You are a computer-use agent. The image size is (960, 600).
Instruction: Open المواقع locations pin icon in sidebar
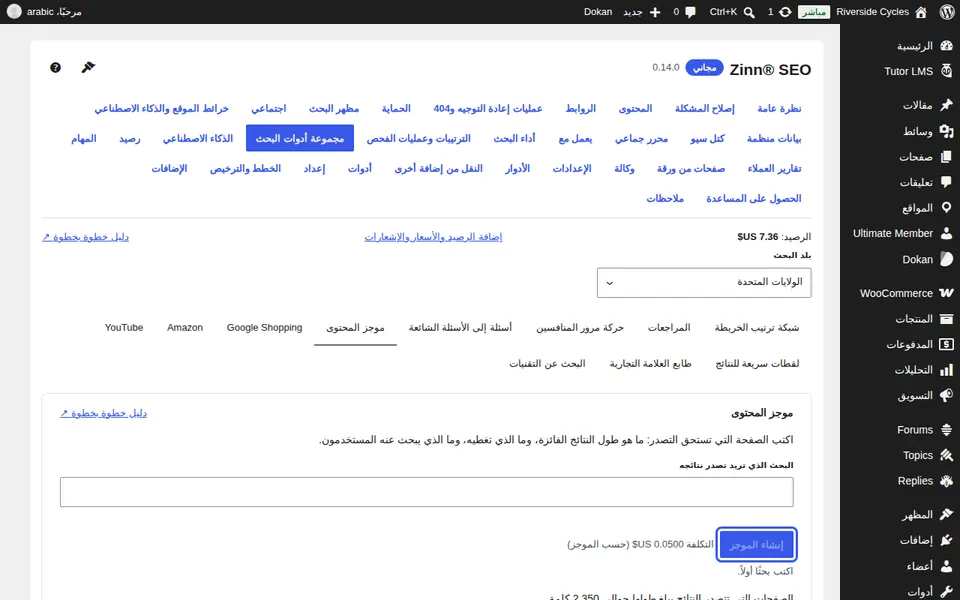click(946, 208)
